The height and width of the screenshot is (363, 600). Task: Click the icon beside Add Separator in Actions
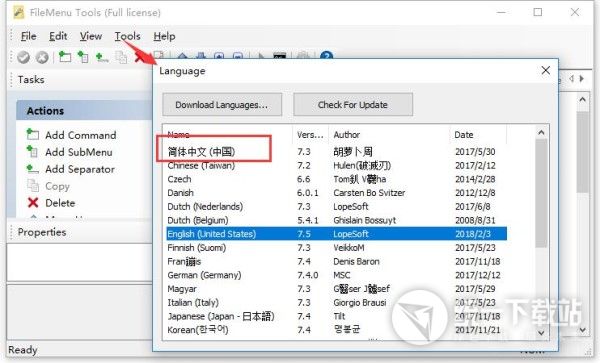[33, 169]
